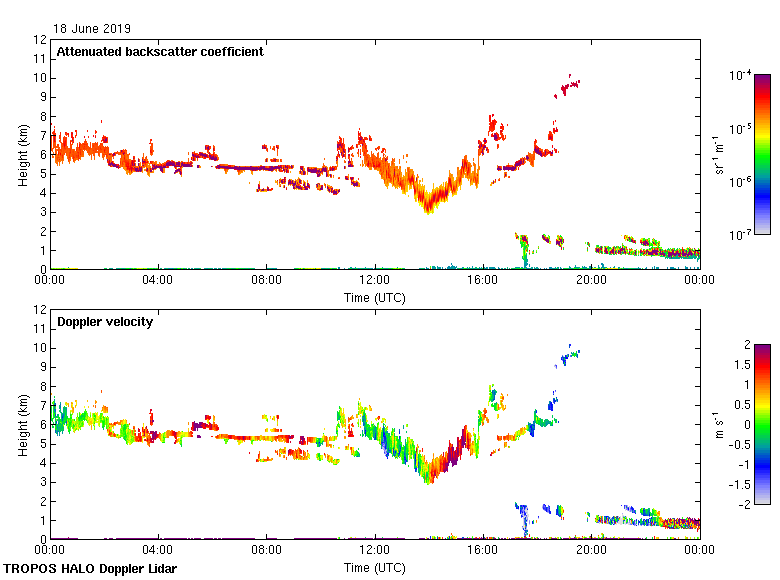Click the Time (UTC) label below the Doppler velocity plot
The image size is (780, 580).
(375, 567)
